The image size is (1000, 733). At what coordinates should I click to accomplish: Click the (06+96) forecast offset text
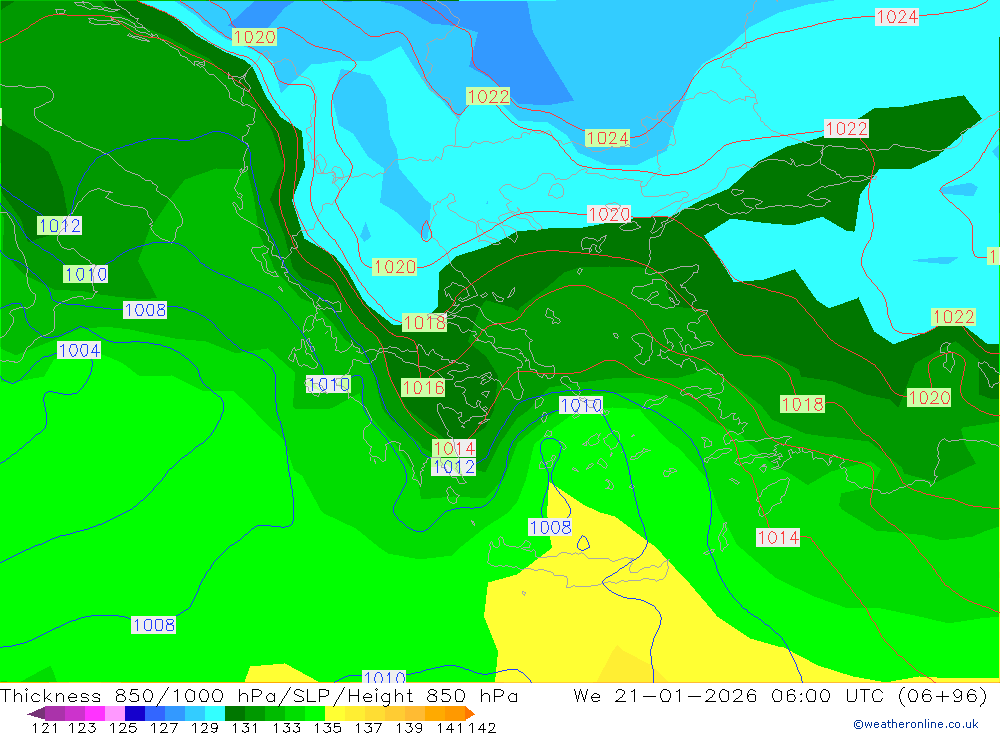[943, 695]
